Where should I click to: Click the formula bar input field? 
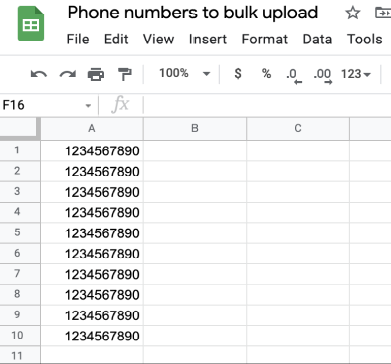267,105
